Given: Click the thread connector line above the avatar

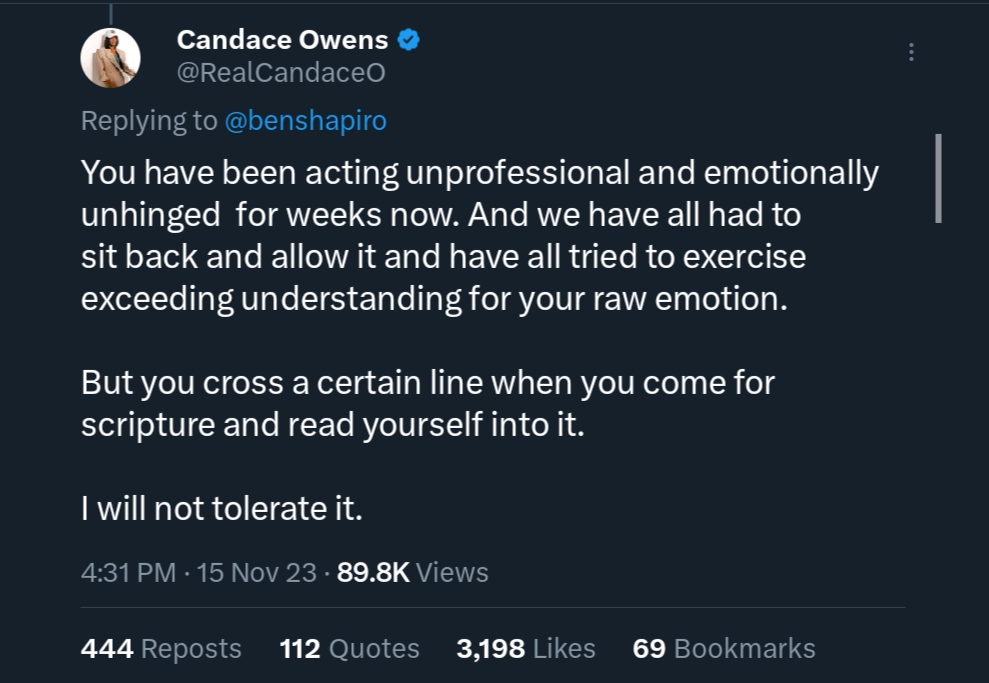Looking at the screenshot, I should point(111,14).
